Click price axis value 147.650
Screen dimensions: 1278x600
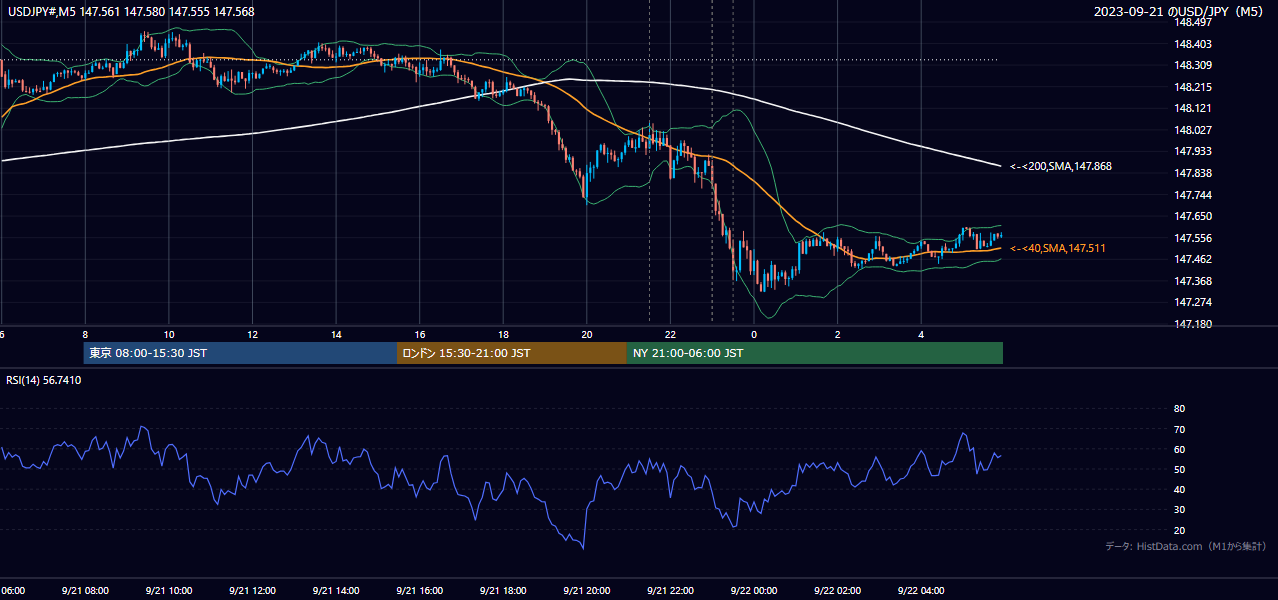(1192, 216)
